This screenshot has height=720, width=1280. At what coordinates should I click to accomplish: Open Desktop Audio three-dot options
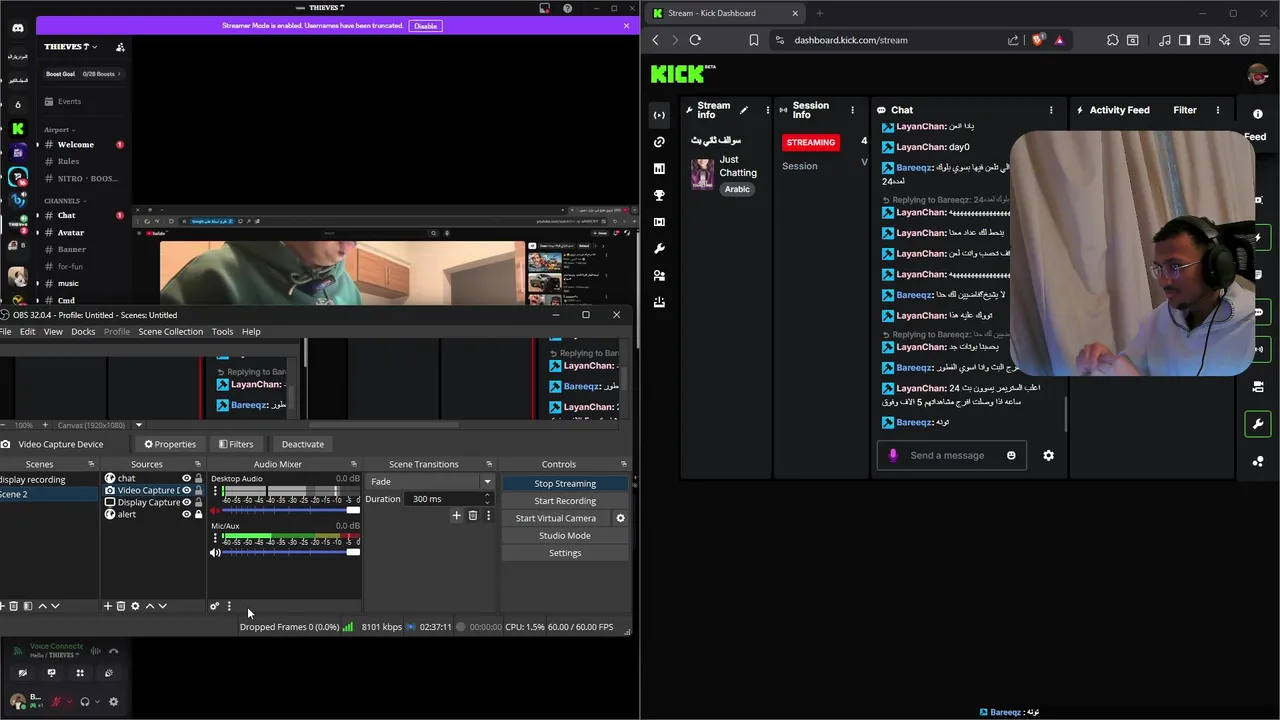(x=215, y=491)
